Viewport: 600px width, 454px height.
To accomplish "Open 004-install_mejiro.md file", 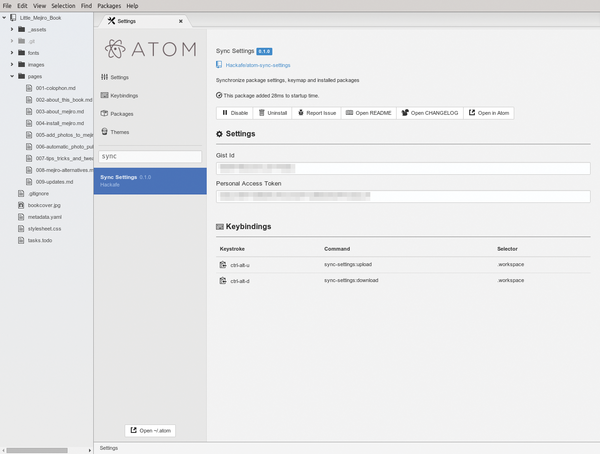I will [x=60, y=123].
